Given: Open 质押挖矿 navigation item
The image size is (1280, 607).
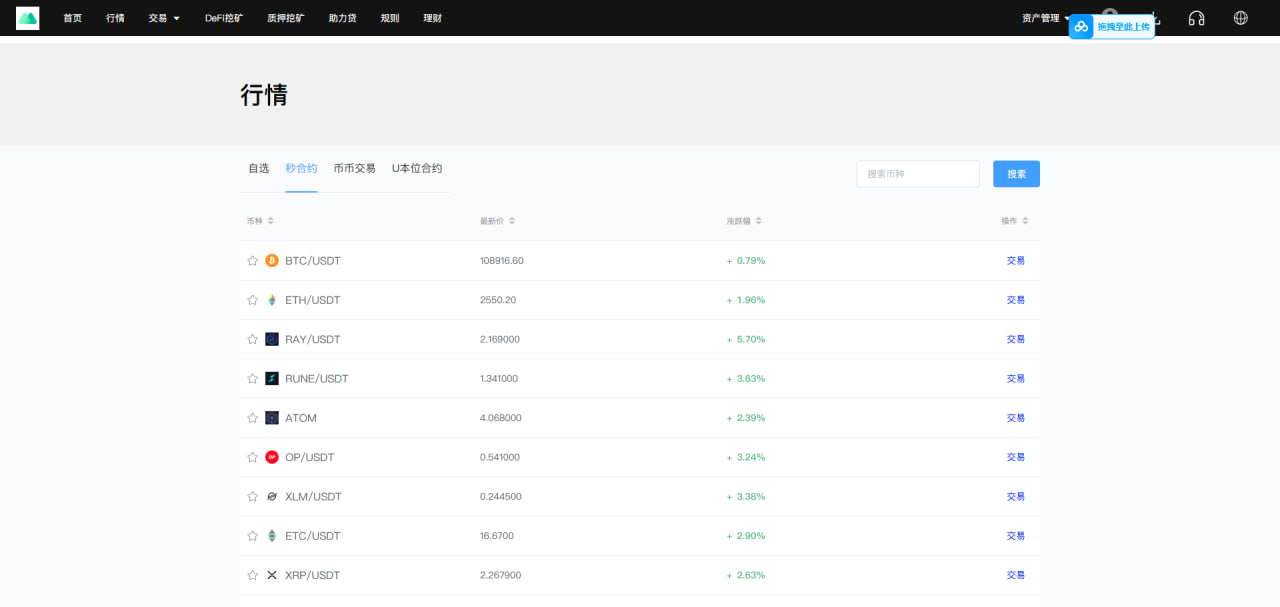Looking at the screenshot, I should click(x=286, y=18).
